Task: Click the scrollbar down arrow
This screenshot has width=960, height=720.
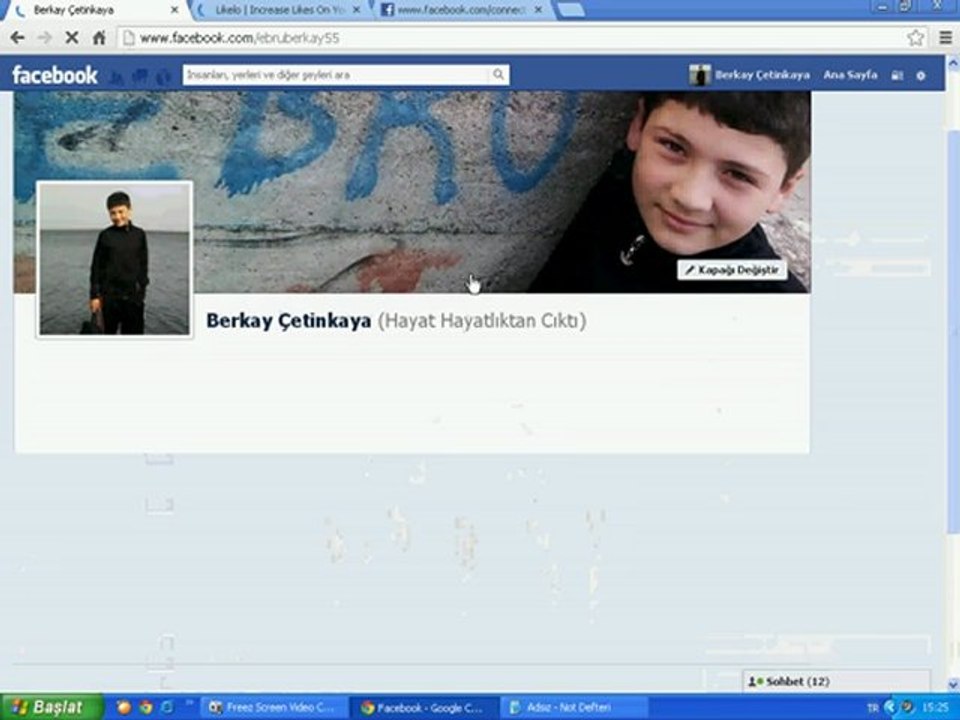Action: pyautogui.click(x=953, y=684)
